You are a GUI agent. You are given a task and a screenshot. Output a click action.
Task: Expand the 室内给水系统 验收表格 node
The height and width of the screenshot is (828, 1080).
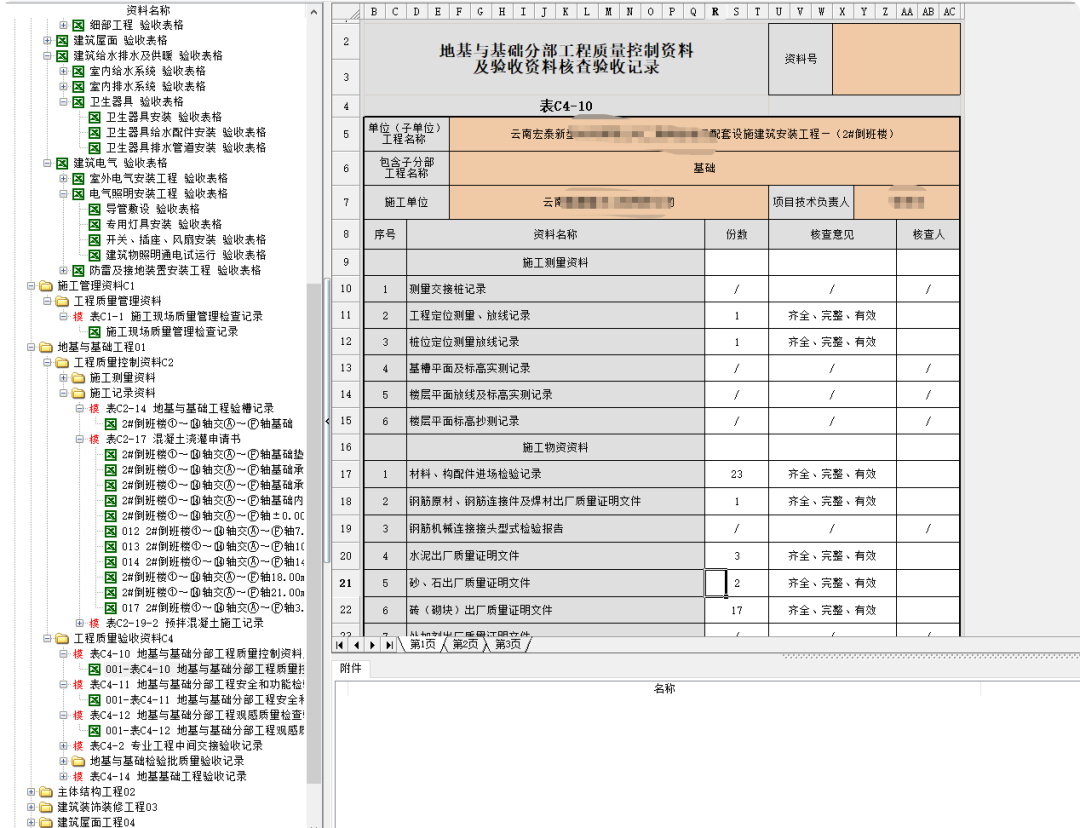(63, 71)
